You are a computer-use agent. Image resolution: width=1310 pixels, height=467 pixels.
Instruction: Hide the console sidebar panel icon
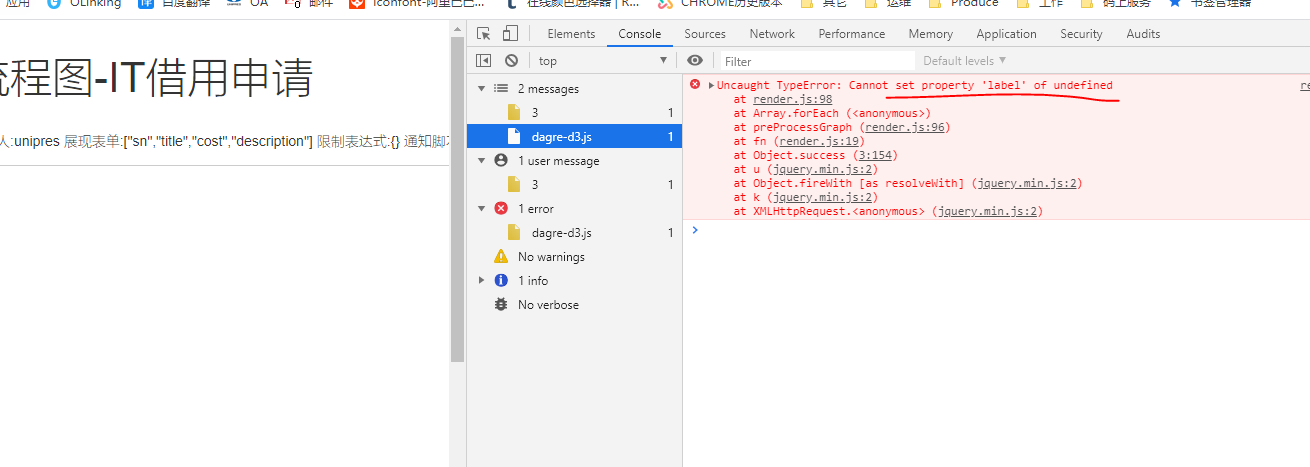point(484,61)
